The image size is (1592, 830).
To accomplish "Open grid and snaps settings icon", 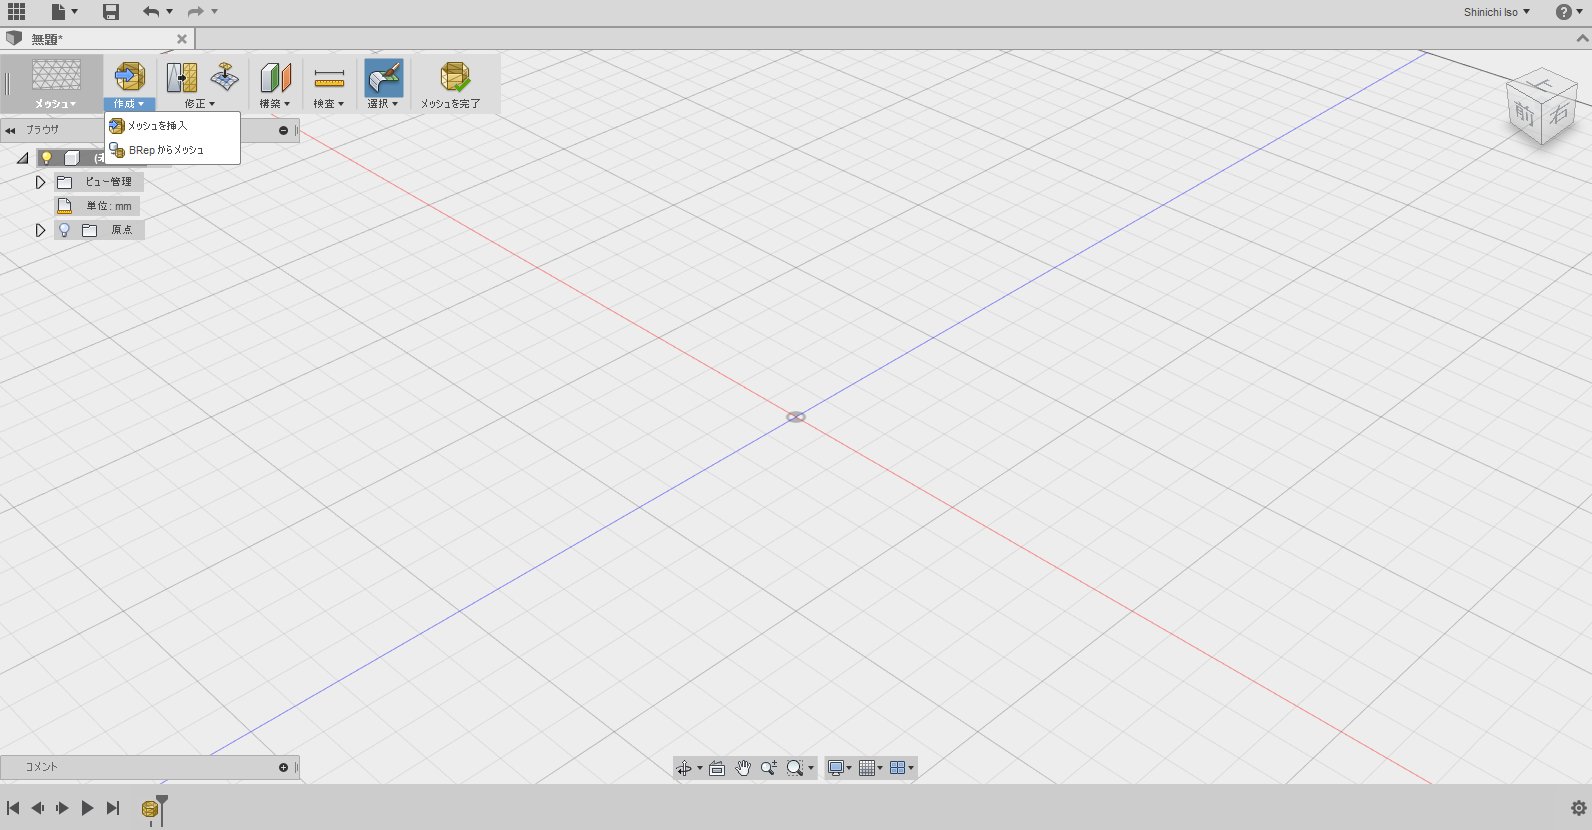I will click(x=867, y=768).
